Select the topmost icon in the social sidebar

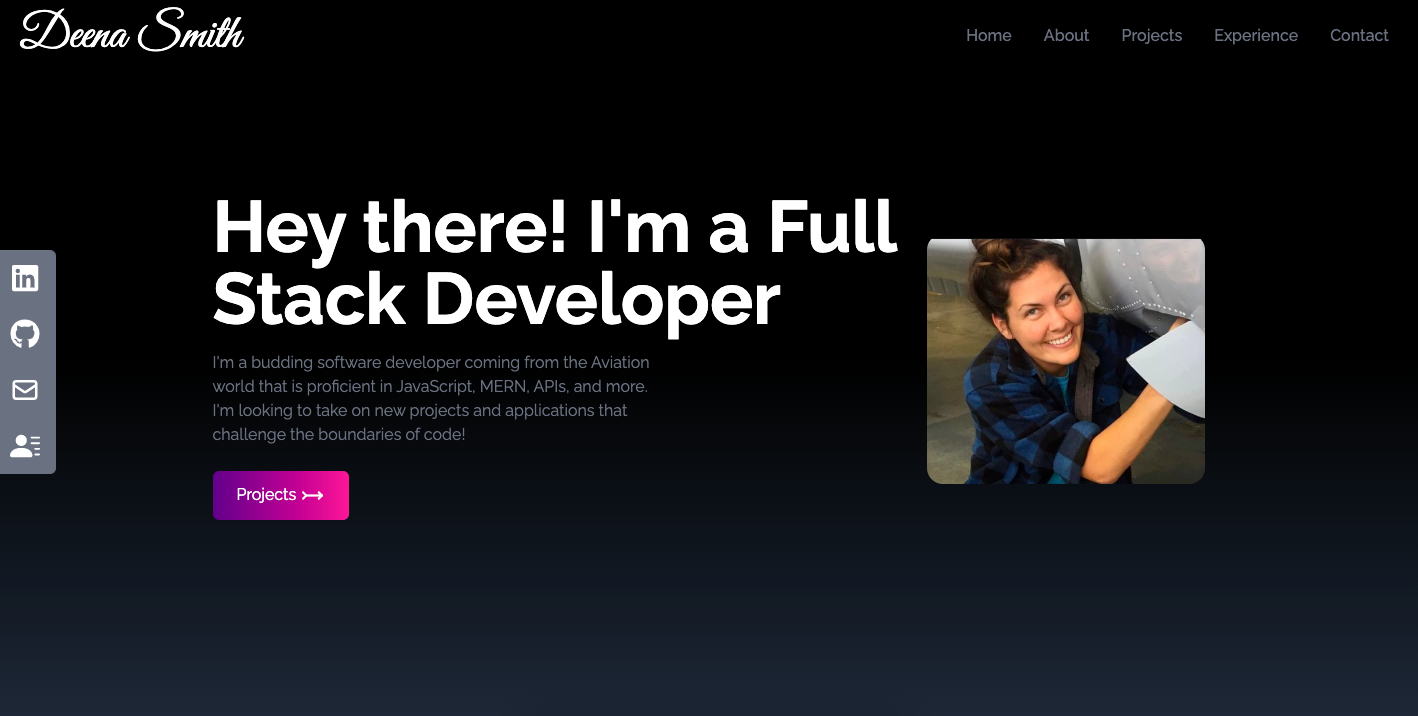click(25, 278)
